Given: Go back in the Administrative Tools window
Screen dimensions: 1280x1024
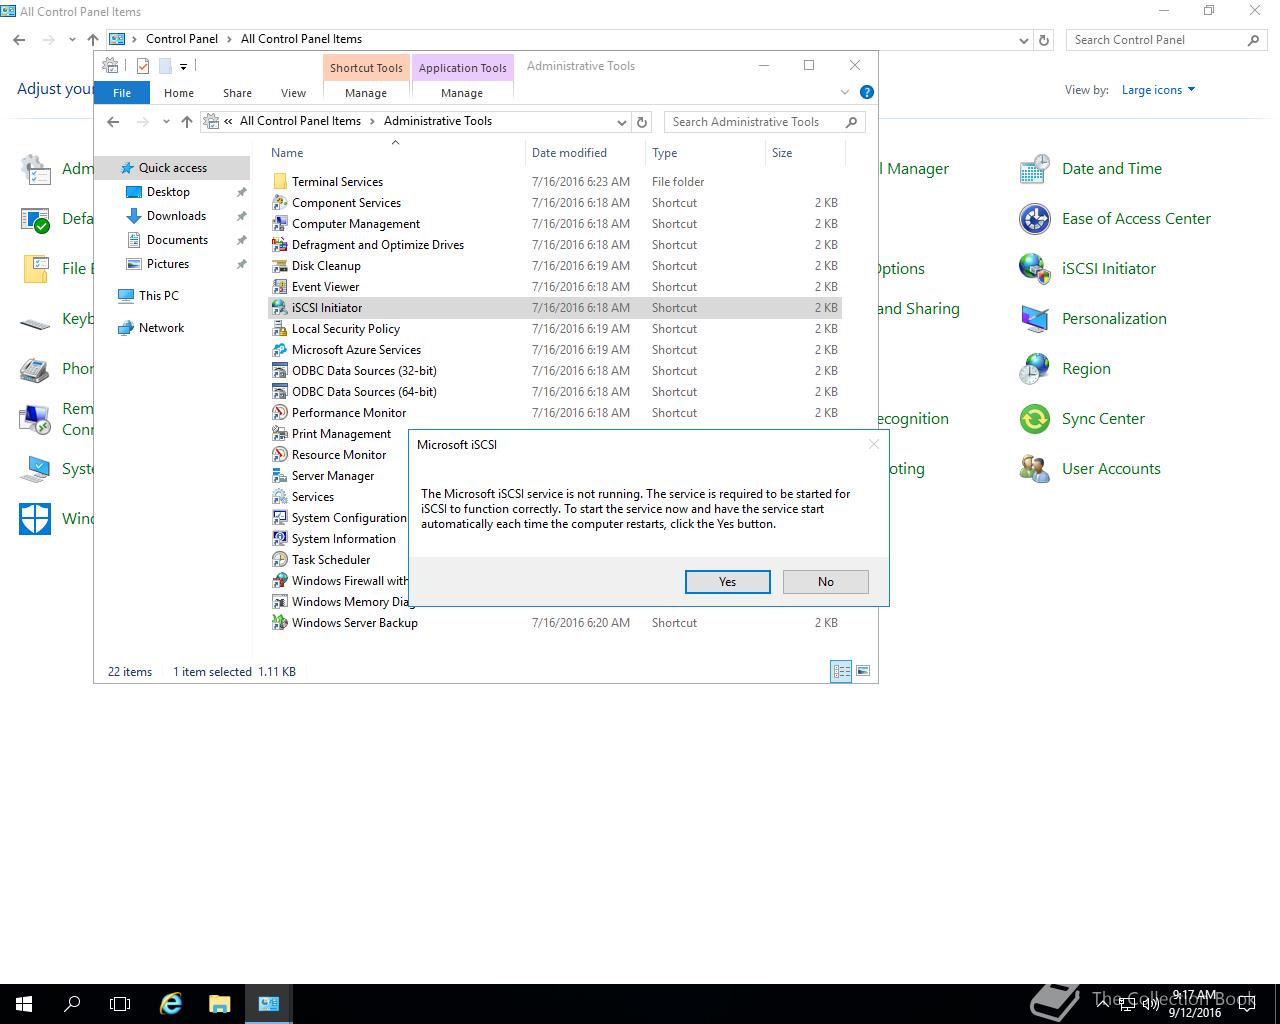Looking at the screenshot, I should (x=113, y=122).
